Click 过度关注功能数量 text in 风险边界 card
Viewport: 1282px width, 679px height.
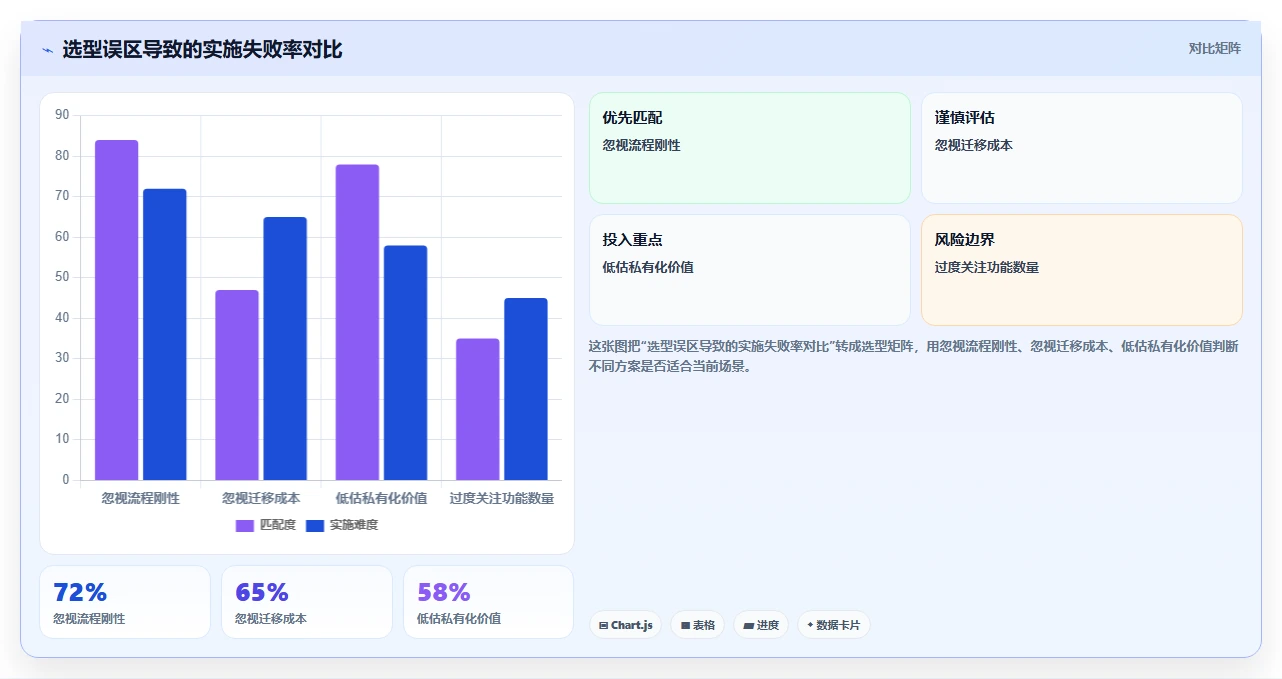point(987,267)
